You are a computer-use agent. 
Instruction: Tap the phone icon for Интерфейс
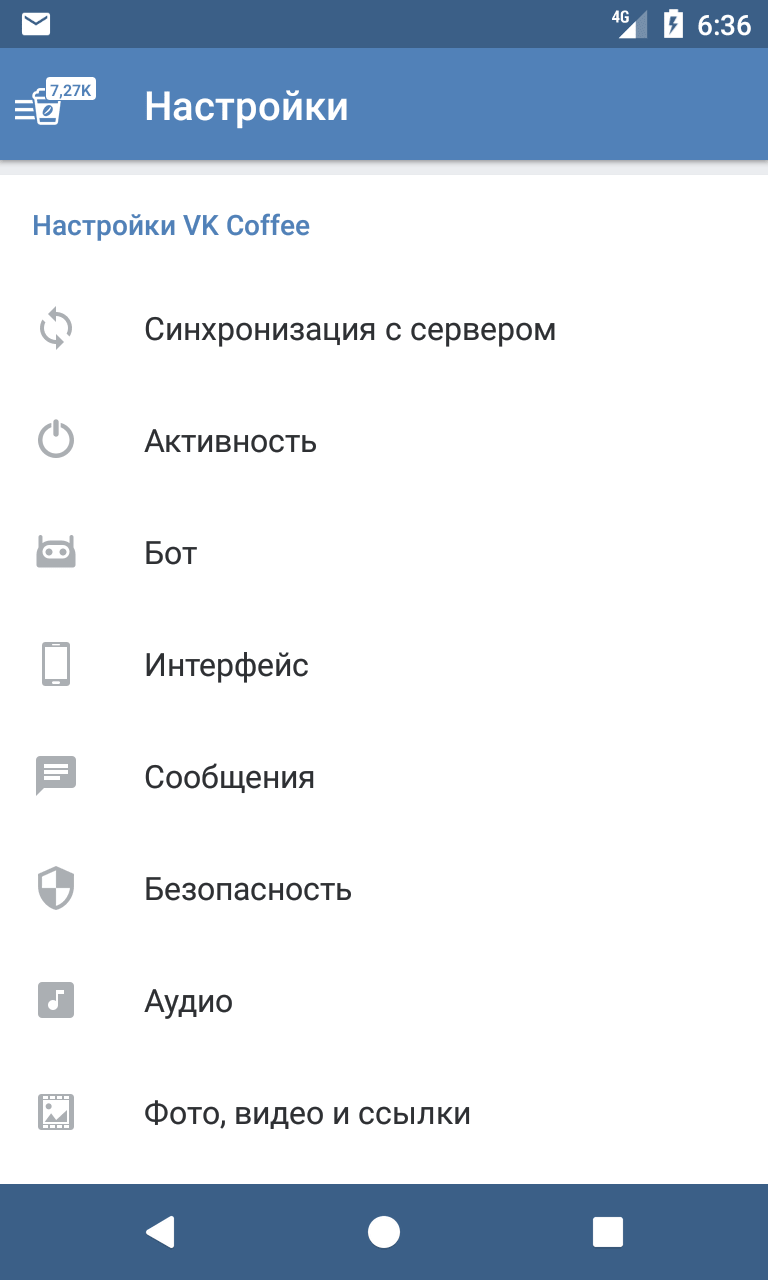56,665
